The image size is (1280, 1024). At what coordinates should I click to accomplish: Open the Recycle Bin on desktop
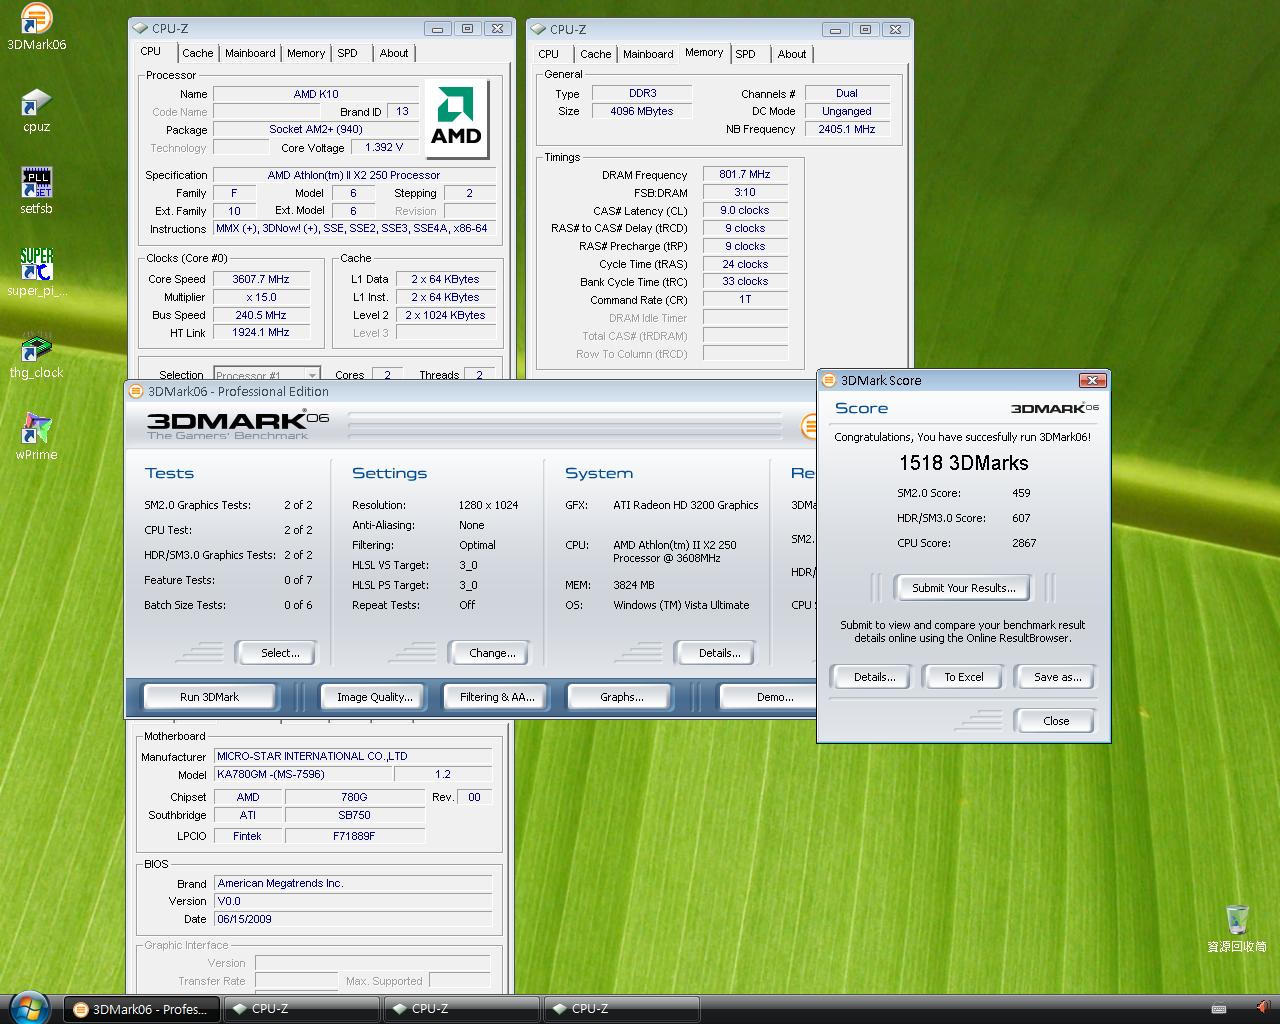coord(1237,928)
